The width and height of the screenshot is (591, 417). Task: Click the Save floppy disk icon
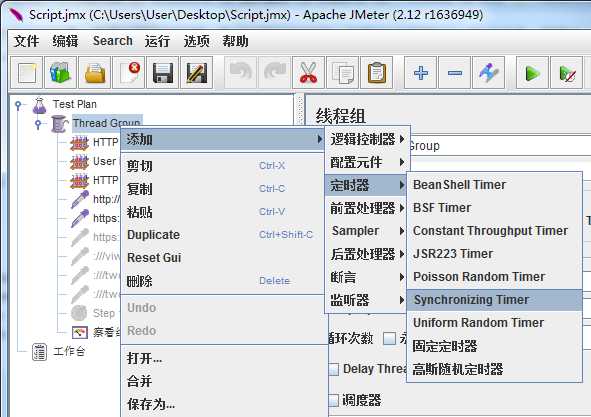click(x=162, y=73)
